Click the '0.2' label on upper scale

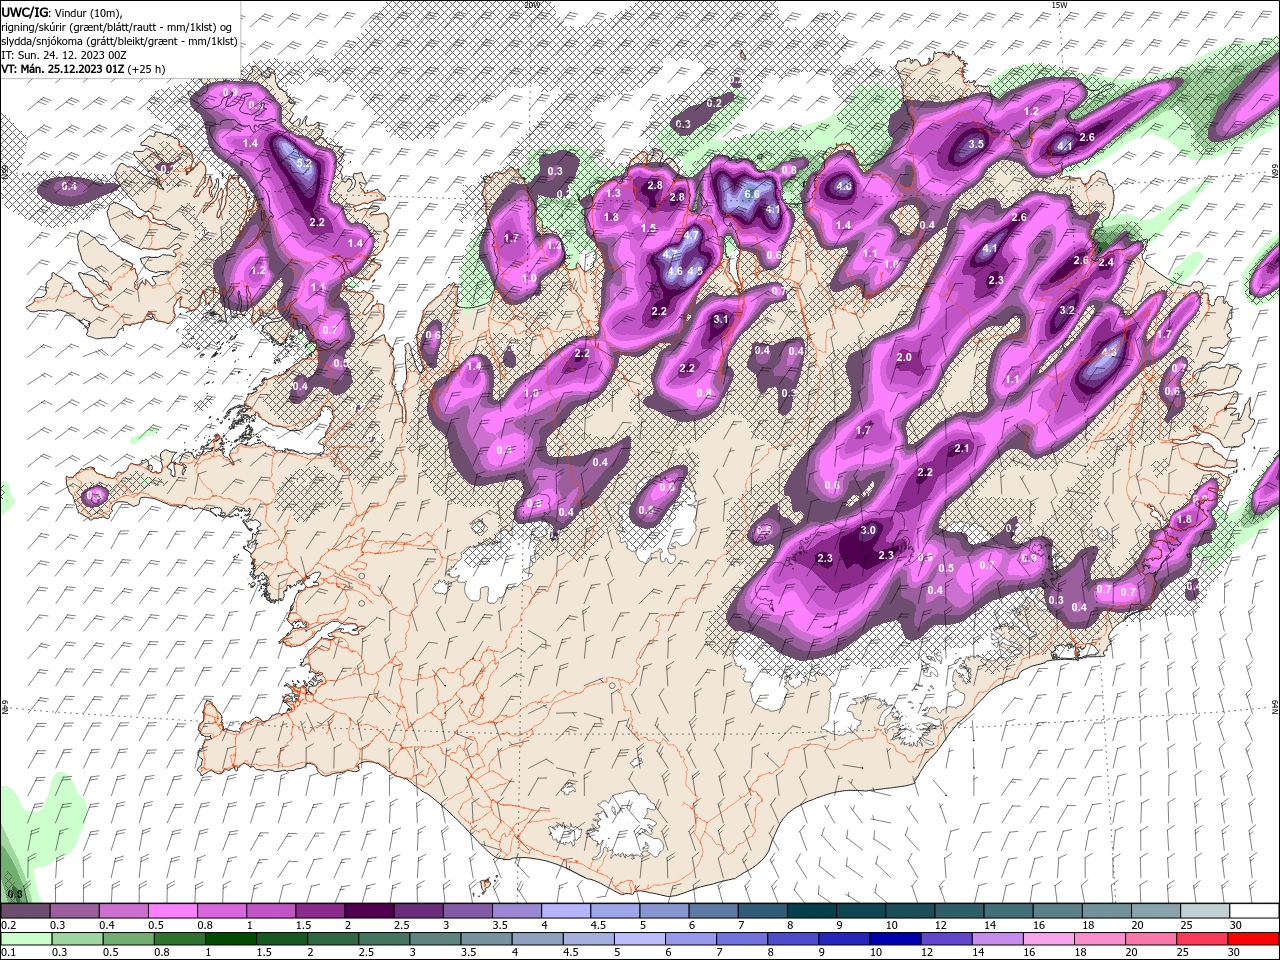[x=8, y=925]
